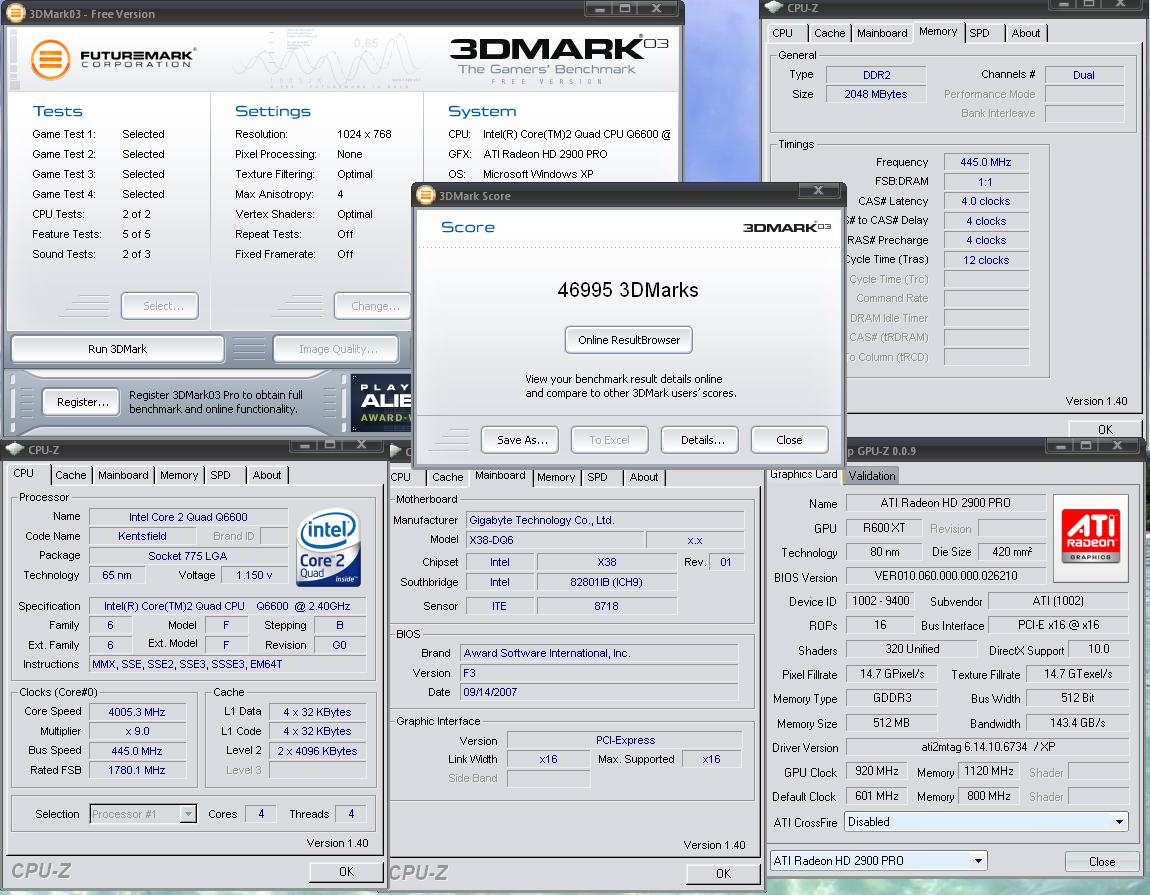Click the To Excel button
1150x895 pixels.
click(609, 439)
